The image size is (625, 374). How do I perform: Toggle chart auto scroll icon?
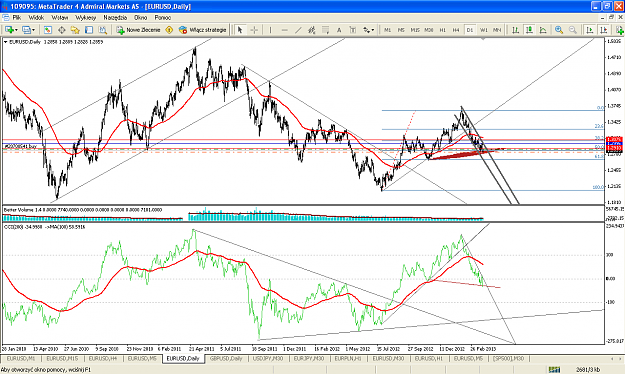tap(590, 30)
